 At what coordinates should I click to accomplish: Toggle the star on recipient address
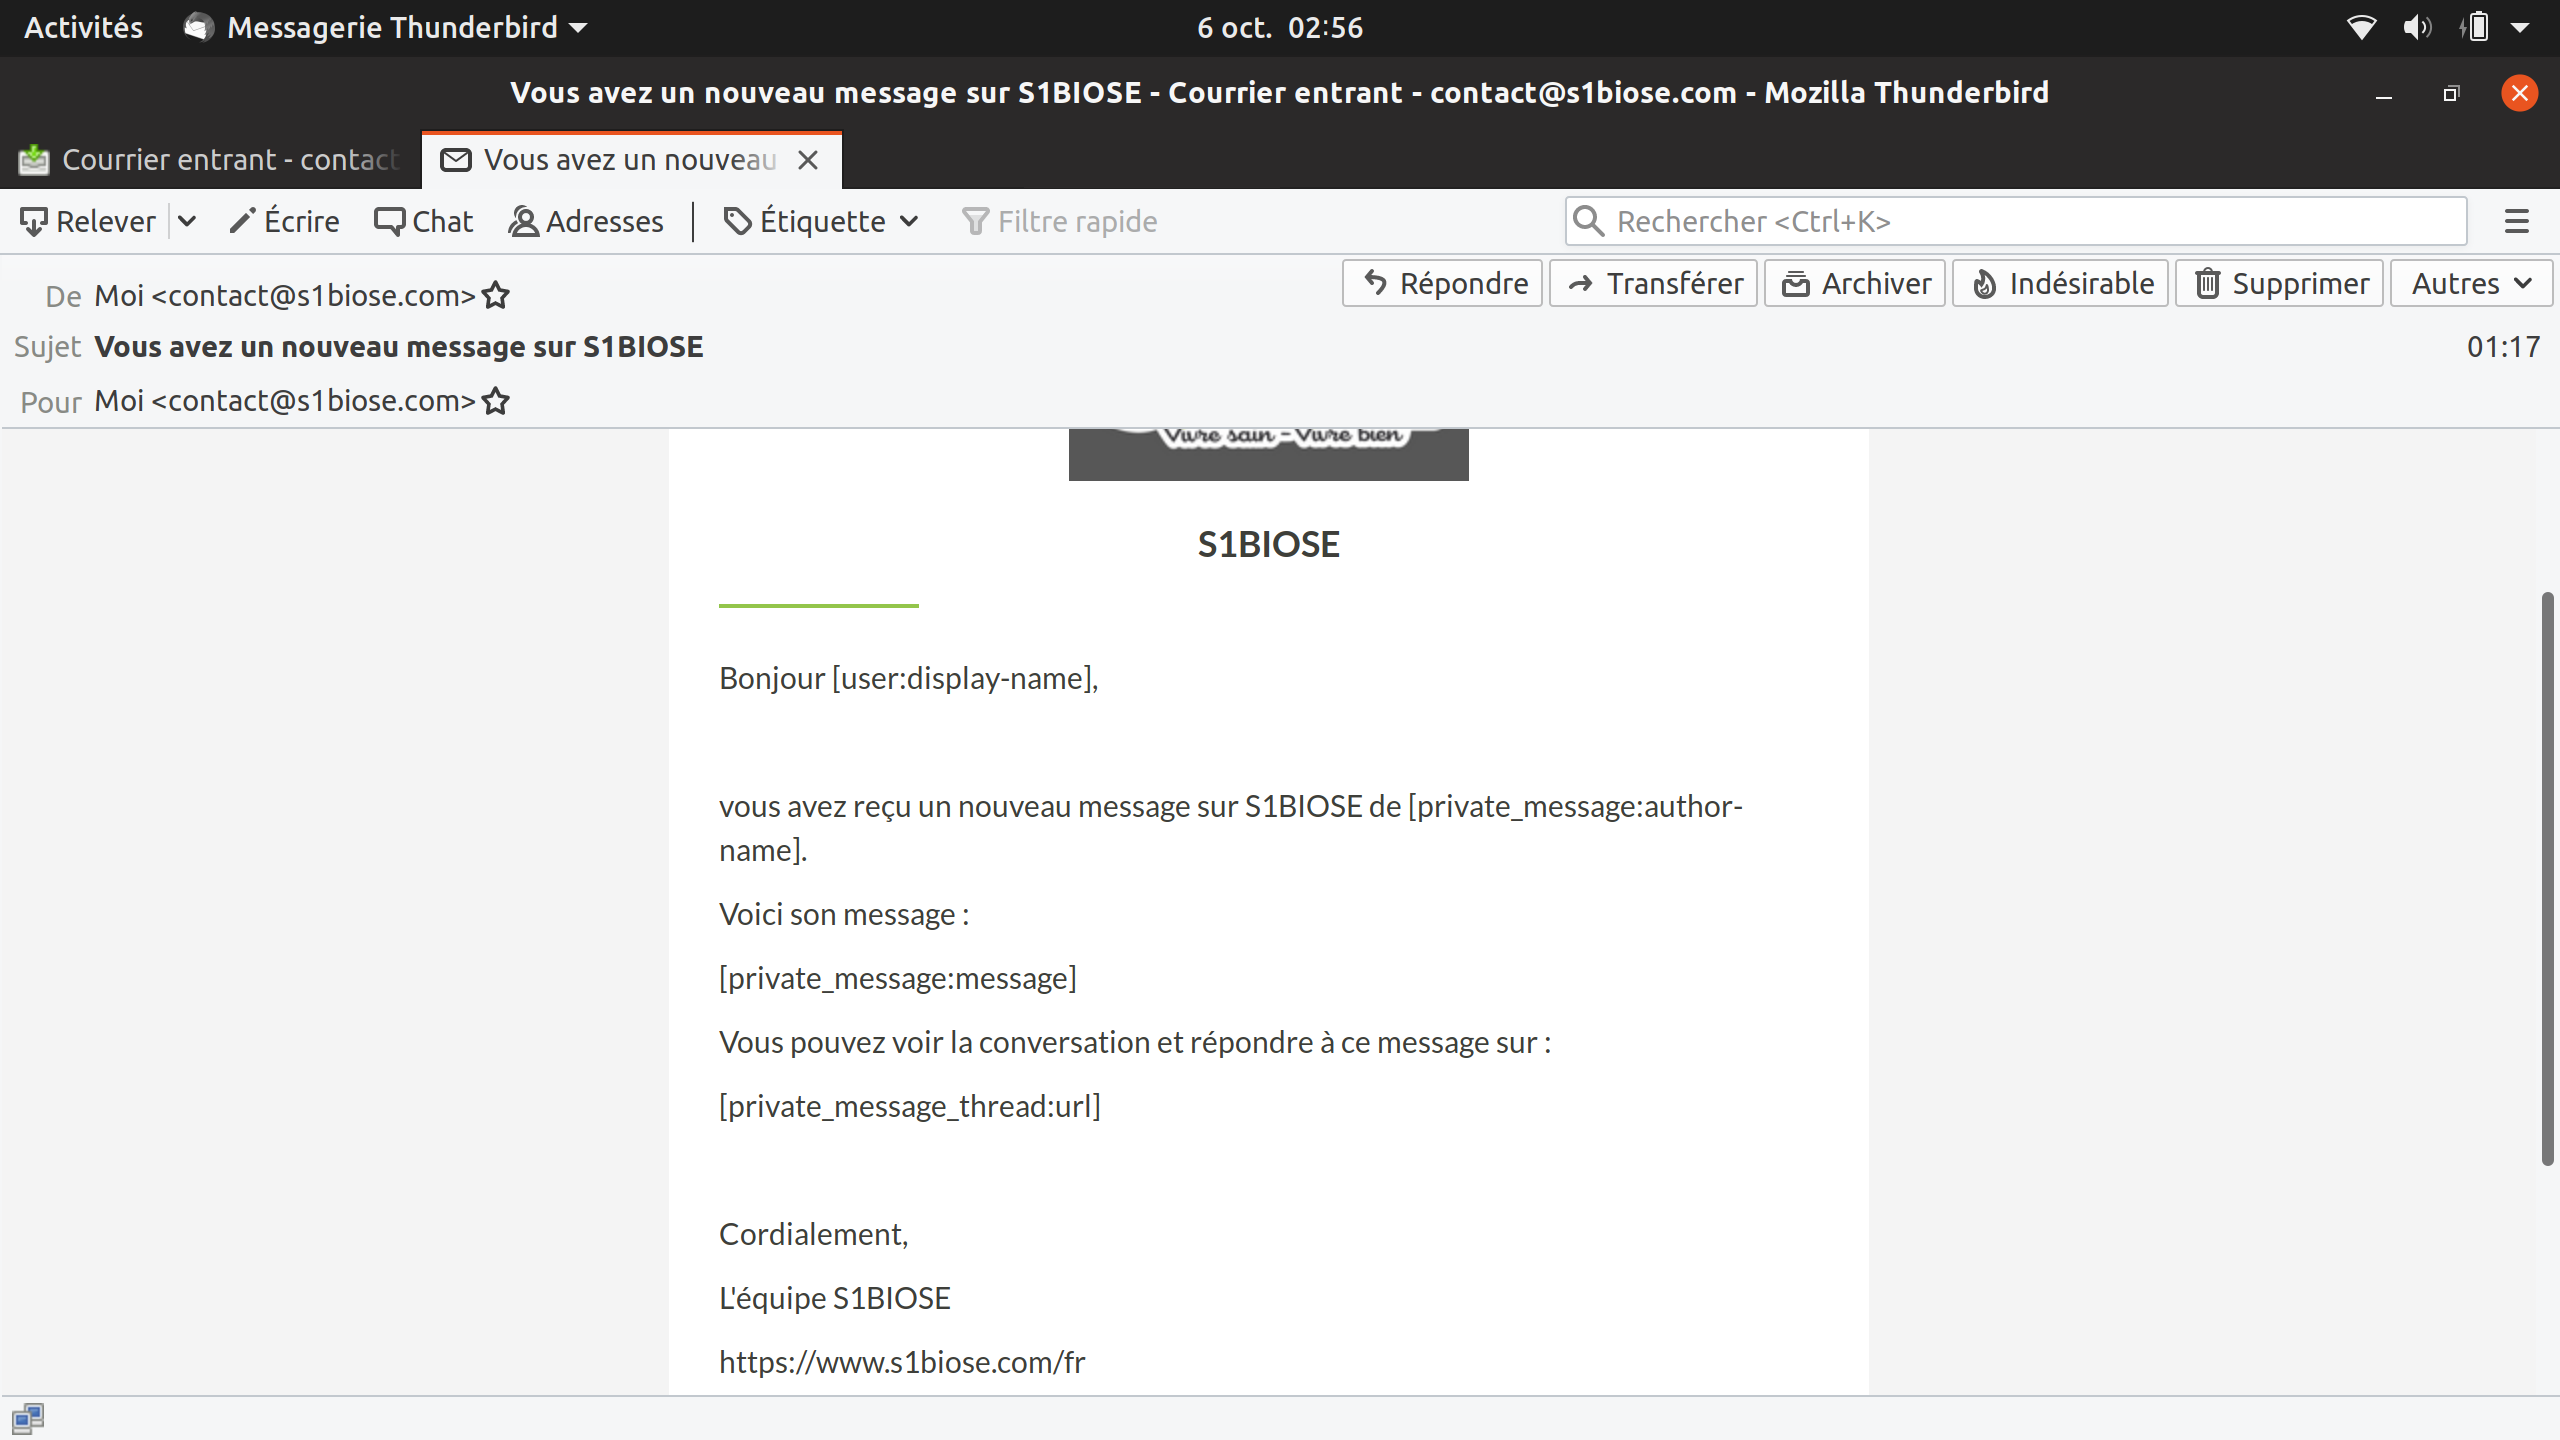[496, 399]
